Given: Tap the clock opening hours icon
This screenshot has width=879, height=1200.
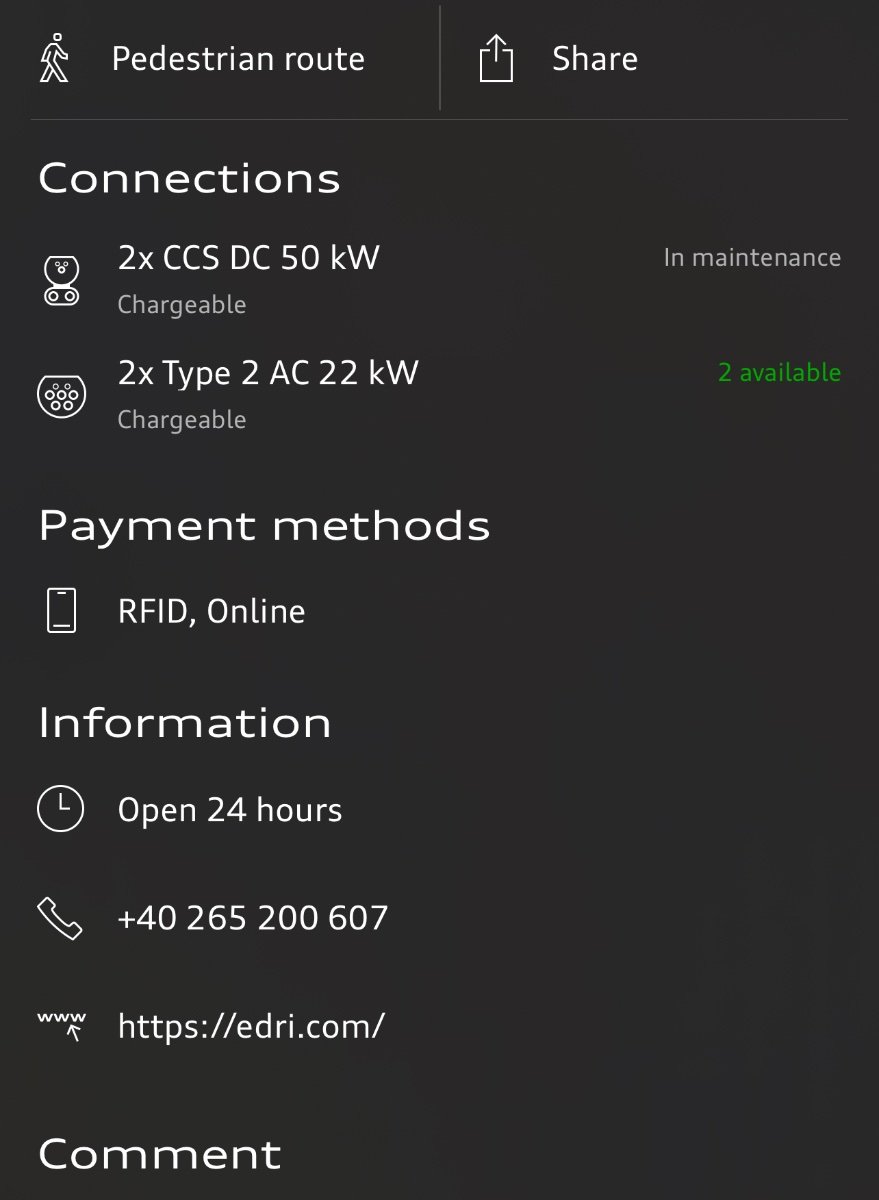Looking at the screenshot, I should click(61, 808).
